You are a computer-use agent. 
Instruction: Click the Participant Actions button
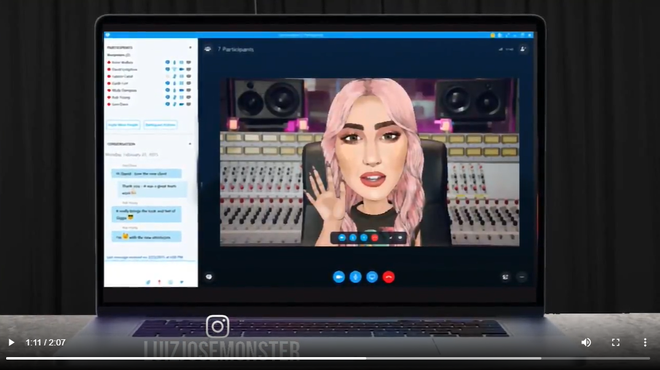(x=160, y=125)
